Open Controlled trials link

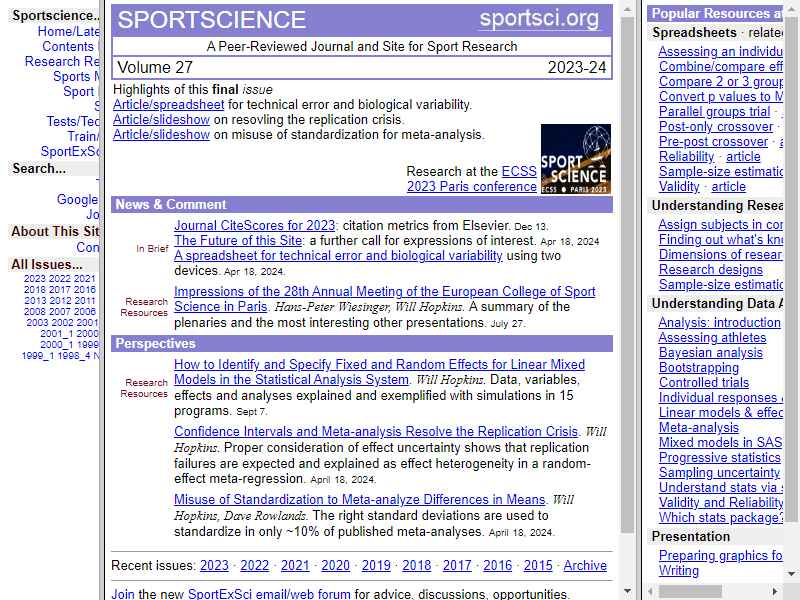[704, 383]
